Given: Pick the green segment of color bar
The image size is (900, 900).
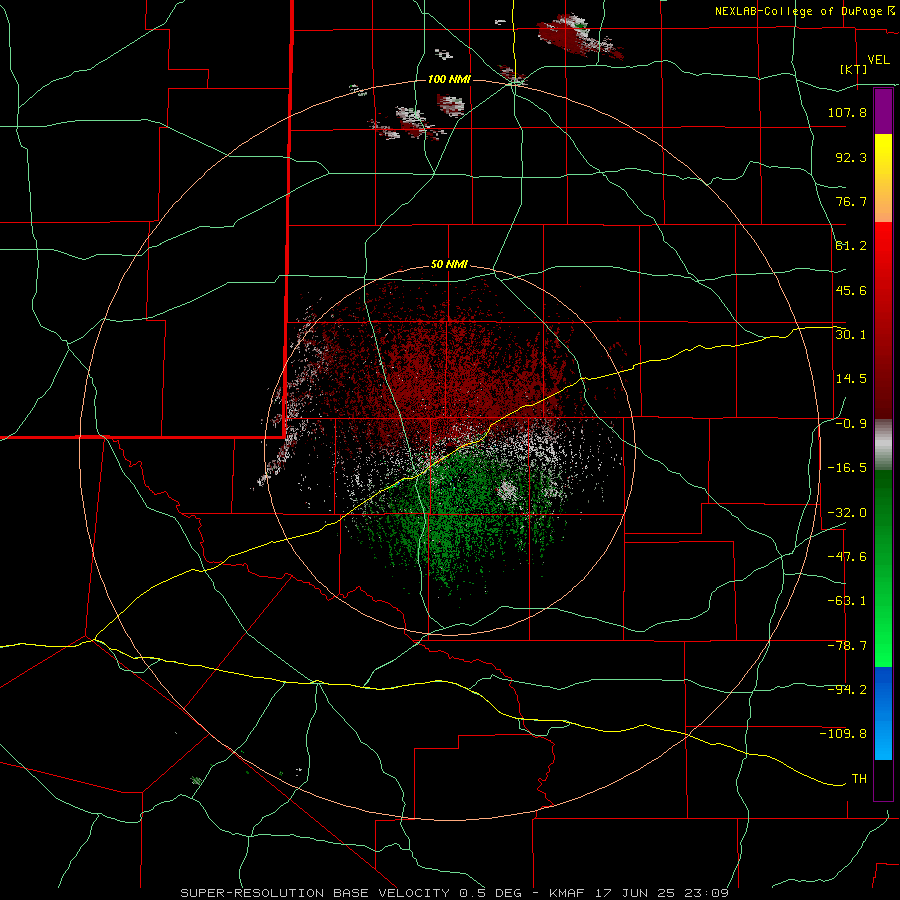Looking at the screenshot, I should 883,568.
